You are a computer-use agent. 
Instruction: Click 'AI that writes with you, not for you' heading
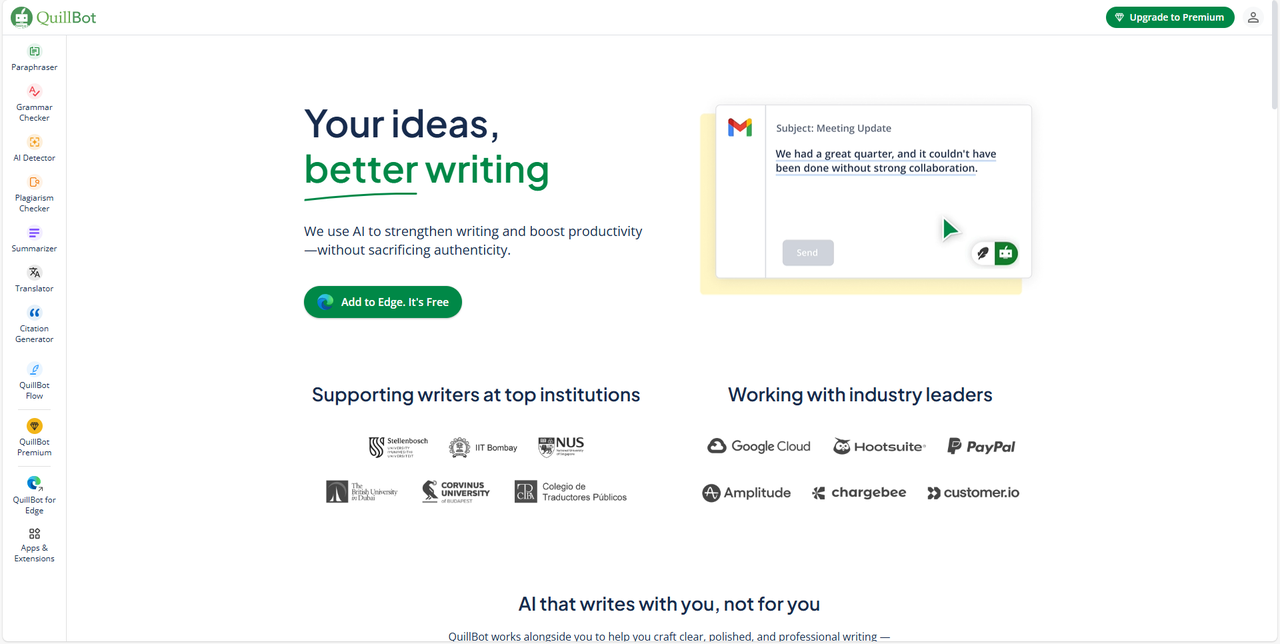point(669,604)
